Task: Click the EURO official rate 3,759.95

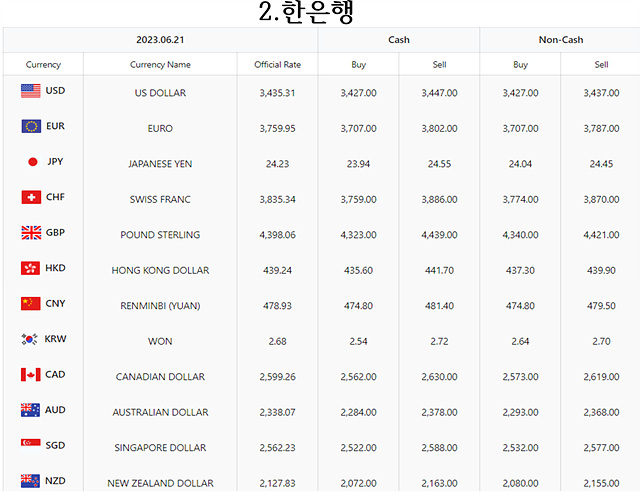Action: tap(278, 129)
